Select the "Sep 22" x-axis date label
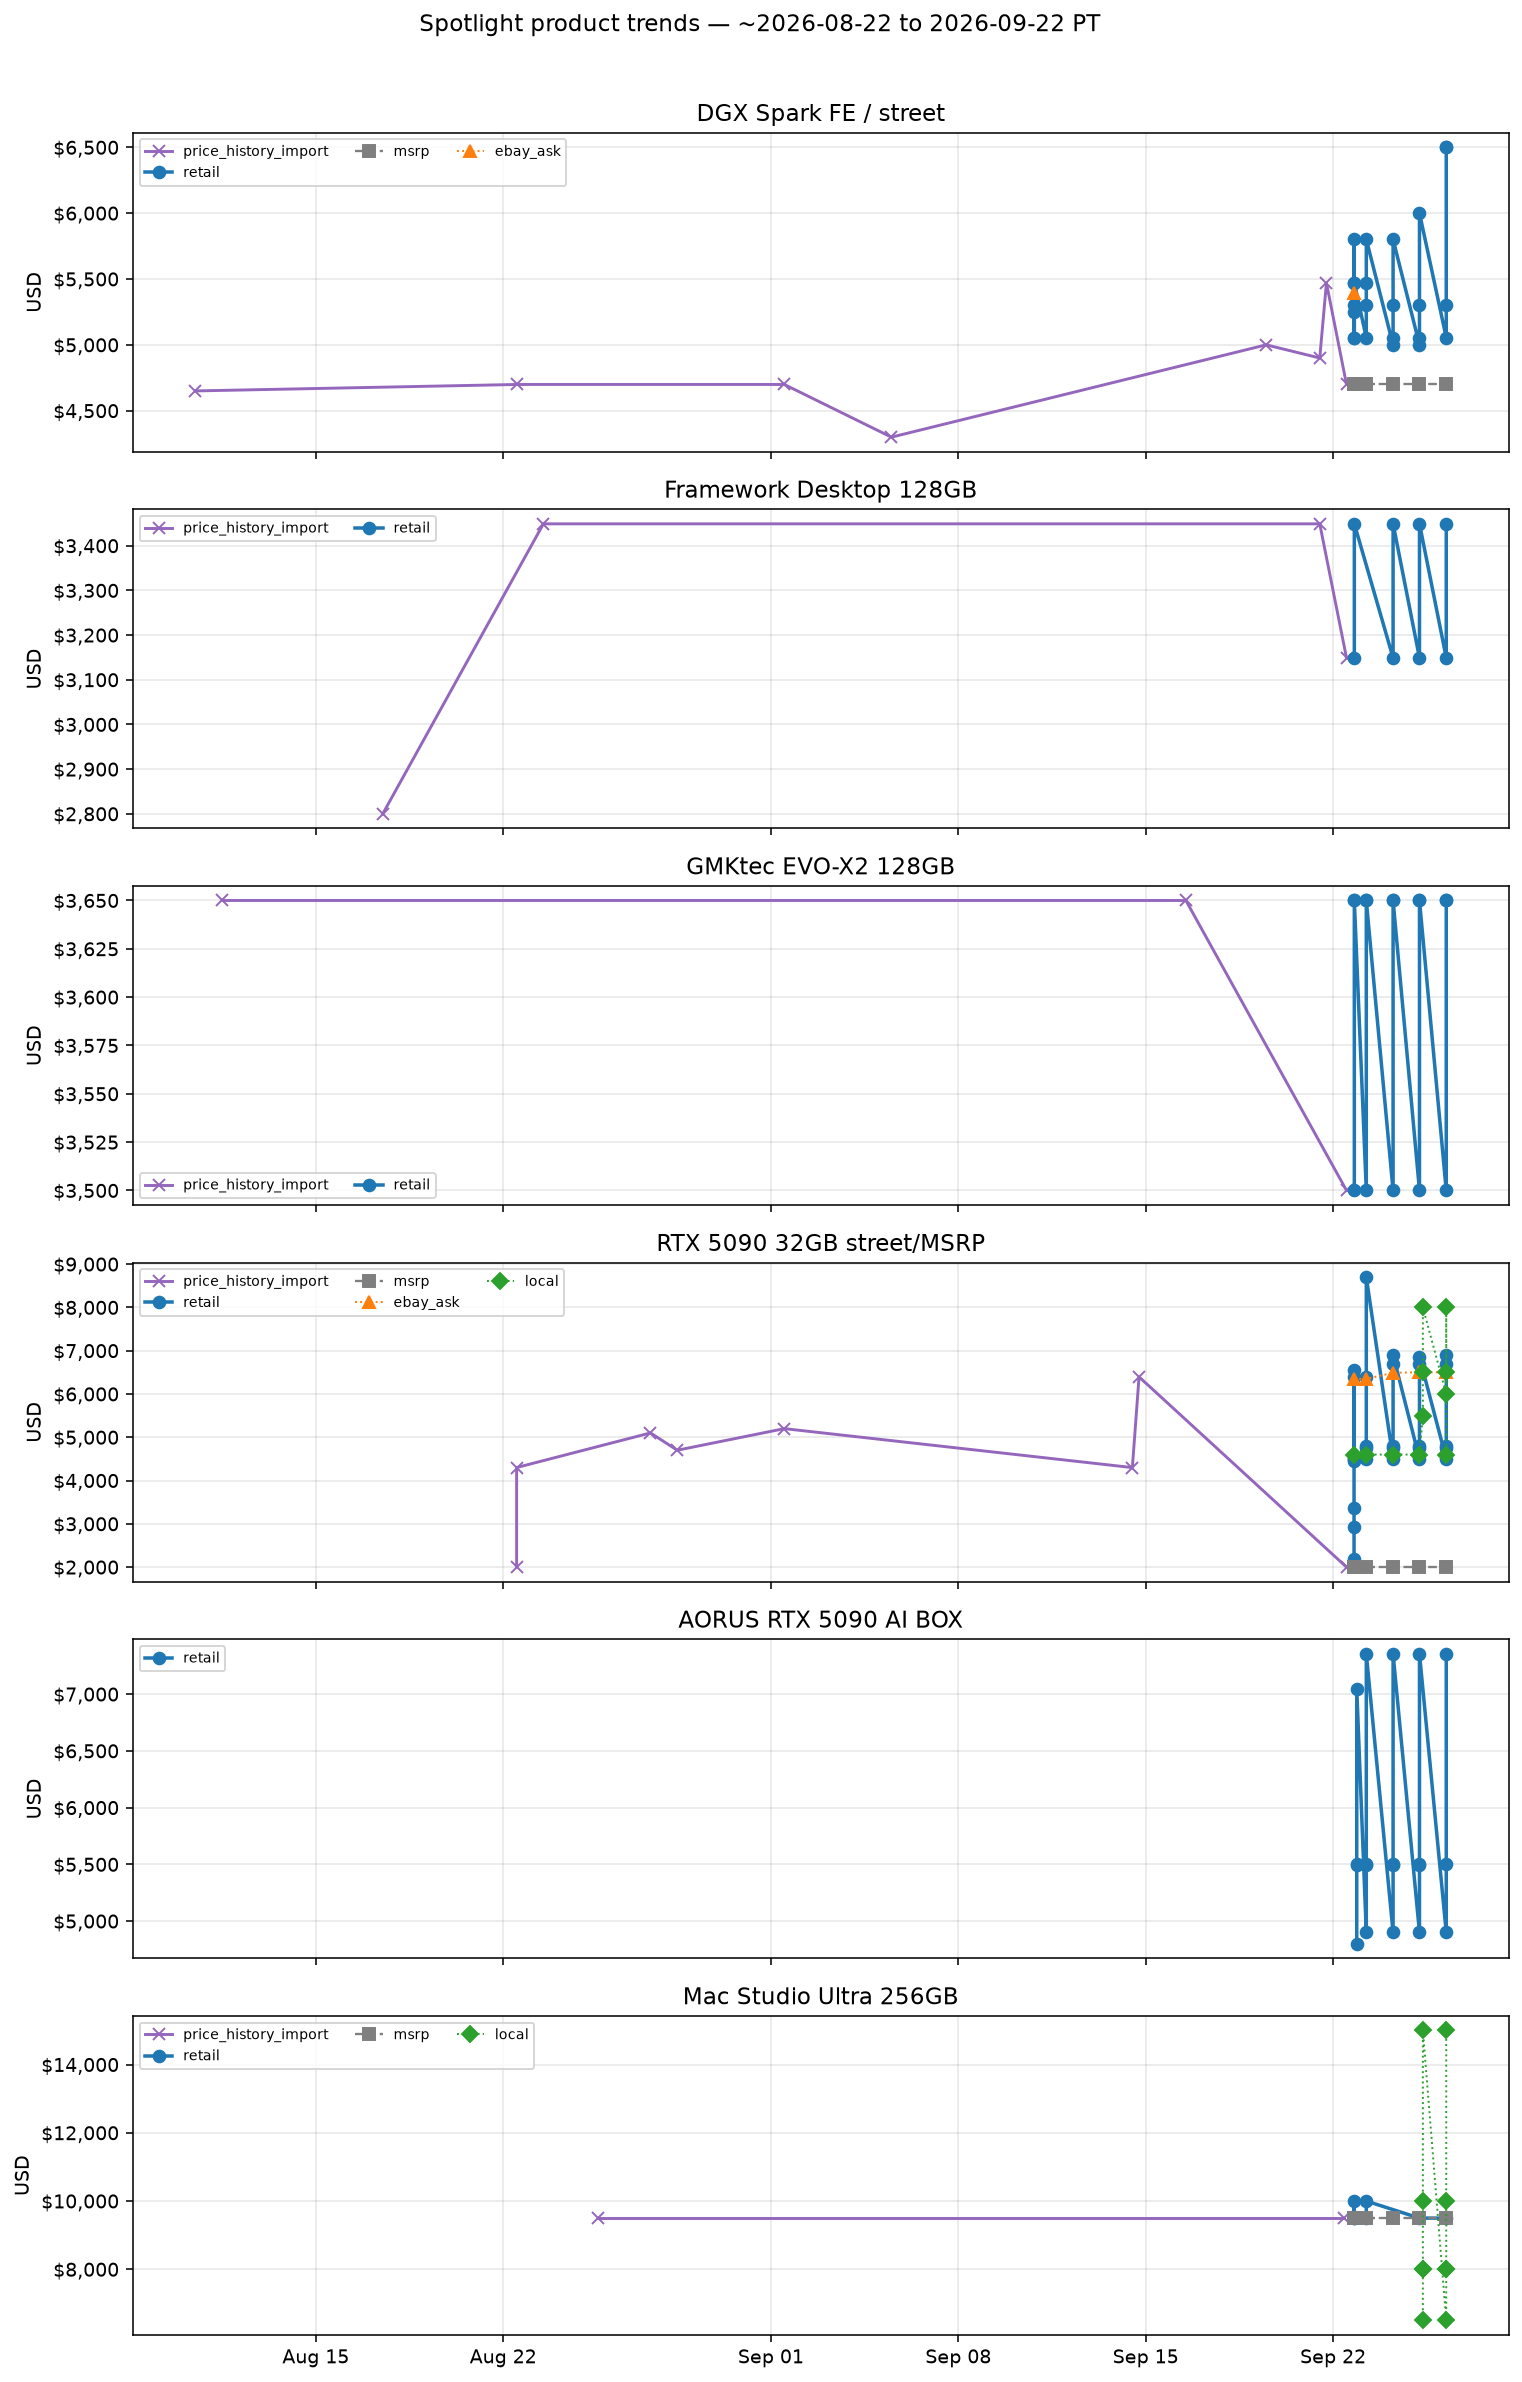This screenshot has width=1522, height=2382. [1333, 2357]
